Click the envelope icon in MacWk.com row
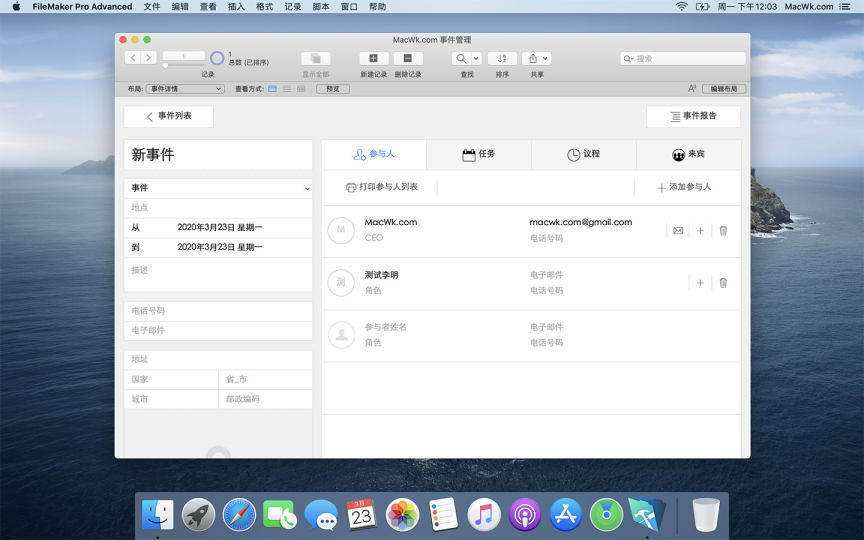The width and height of the screenshot is (864, 540). (678, 230)
